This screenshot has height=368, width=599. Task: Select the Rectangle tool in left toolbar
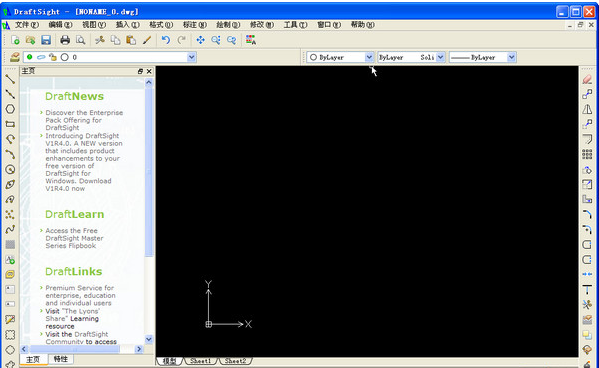click(10, 124)
